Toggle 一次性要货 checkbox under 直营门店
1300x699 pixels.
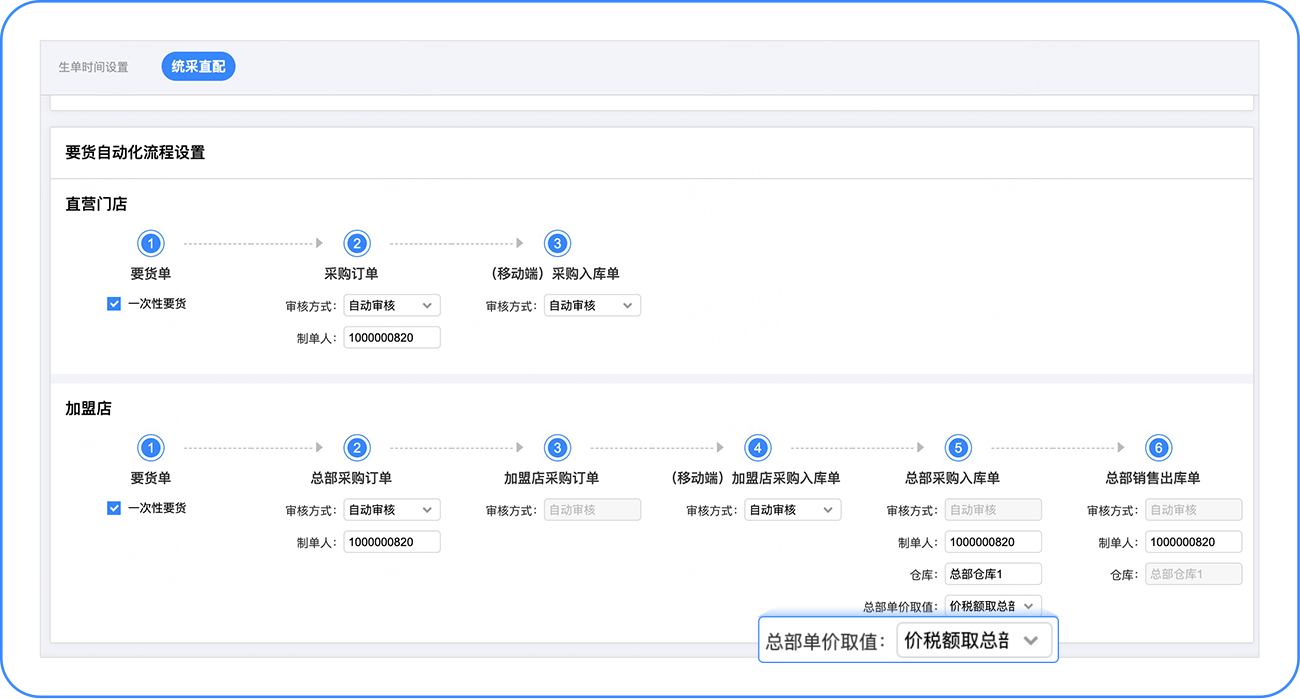[x=114, y=304]
